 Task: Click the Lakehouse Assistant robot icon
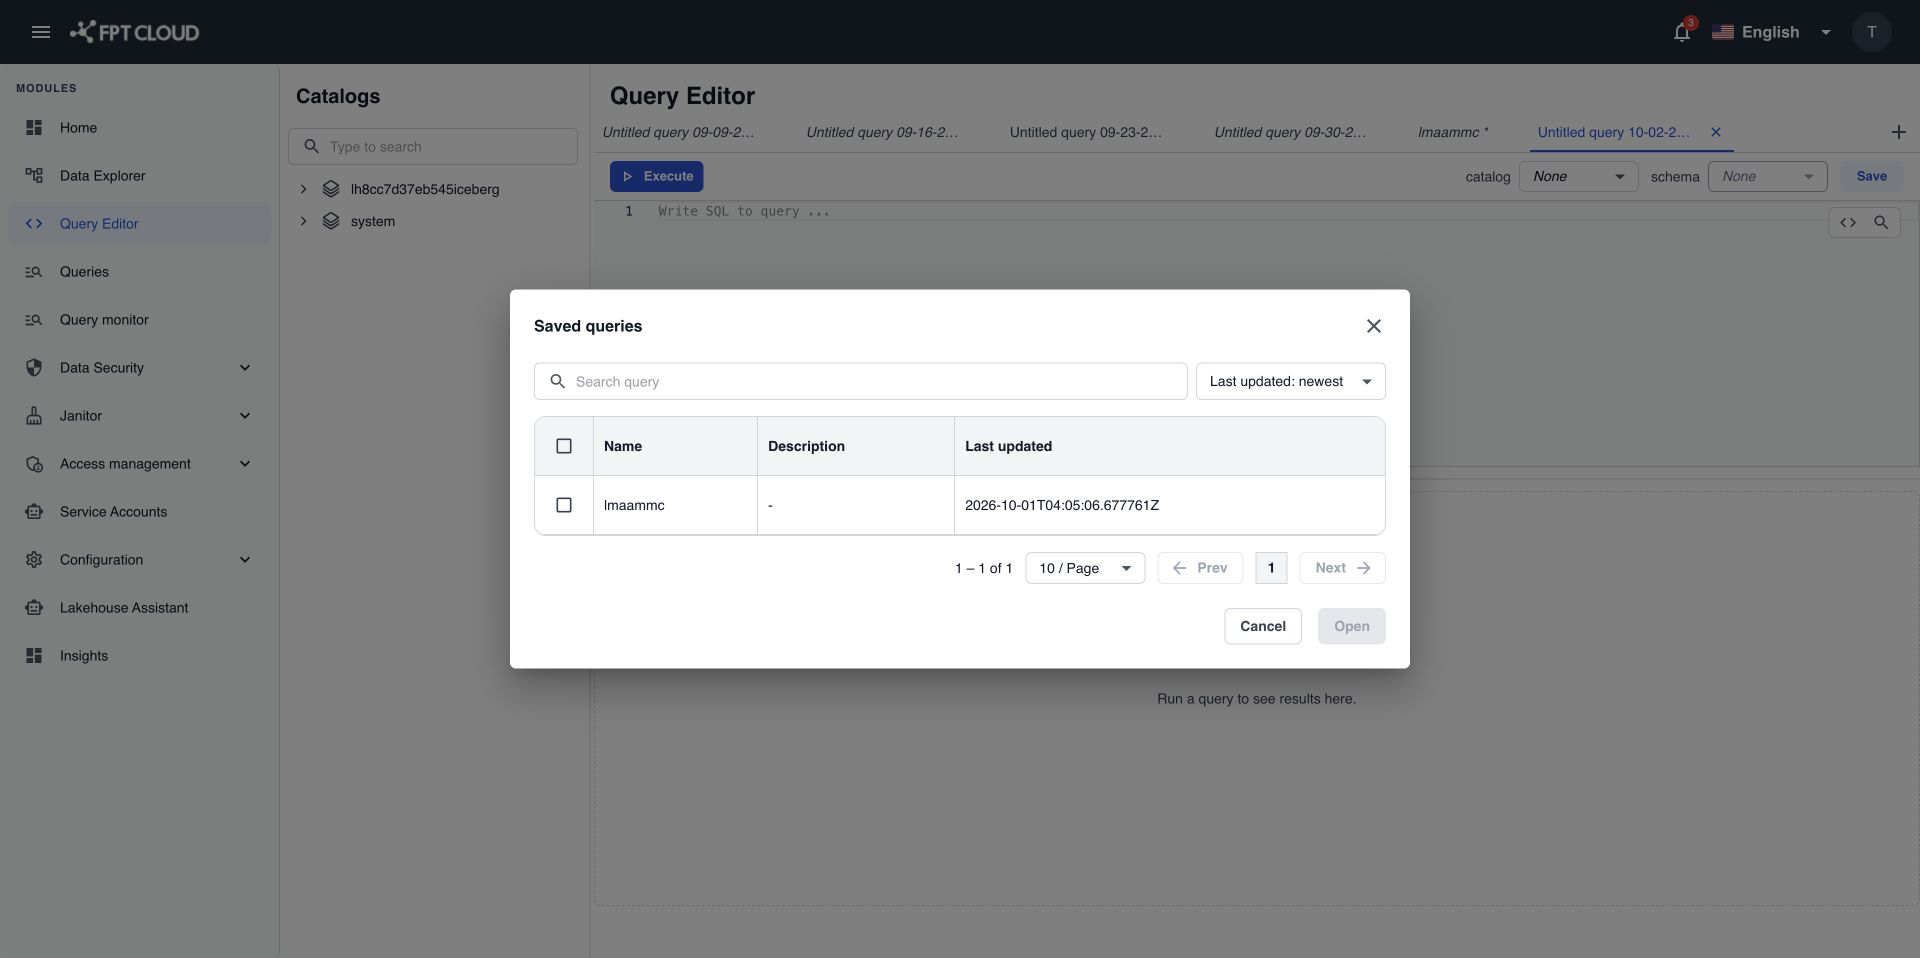(x=34, y=608)
